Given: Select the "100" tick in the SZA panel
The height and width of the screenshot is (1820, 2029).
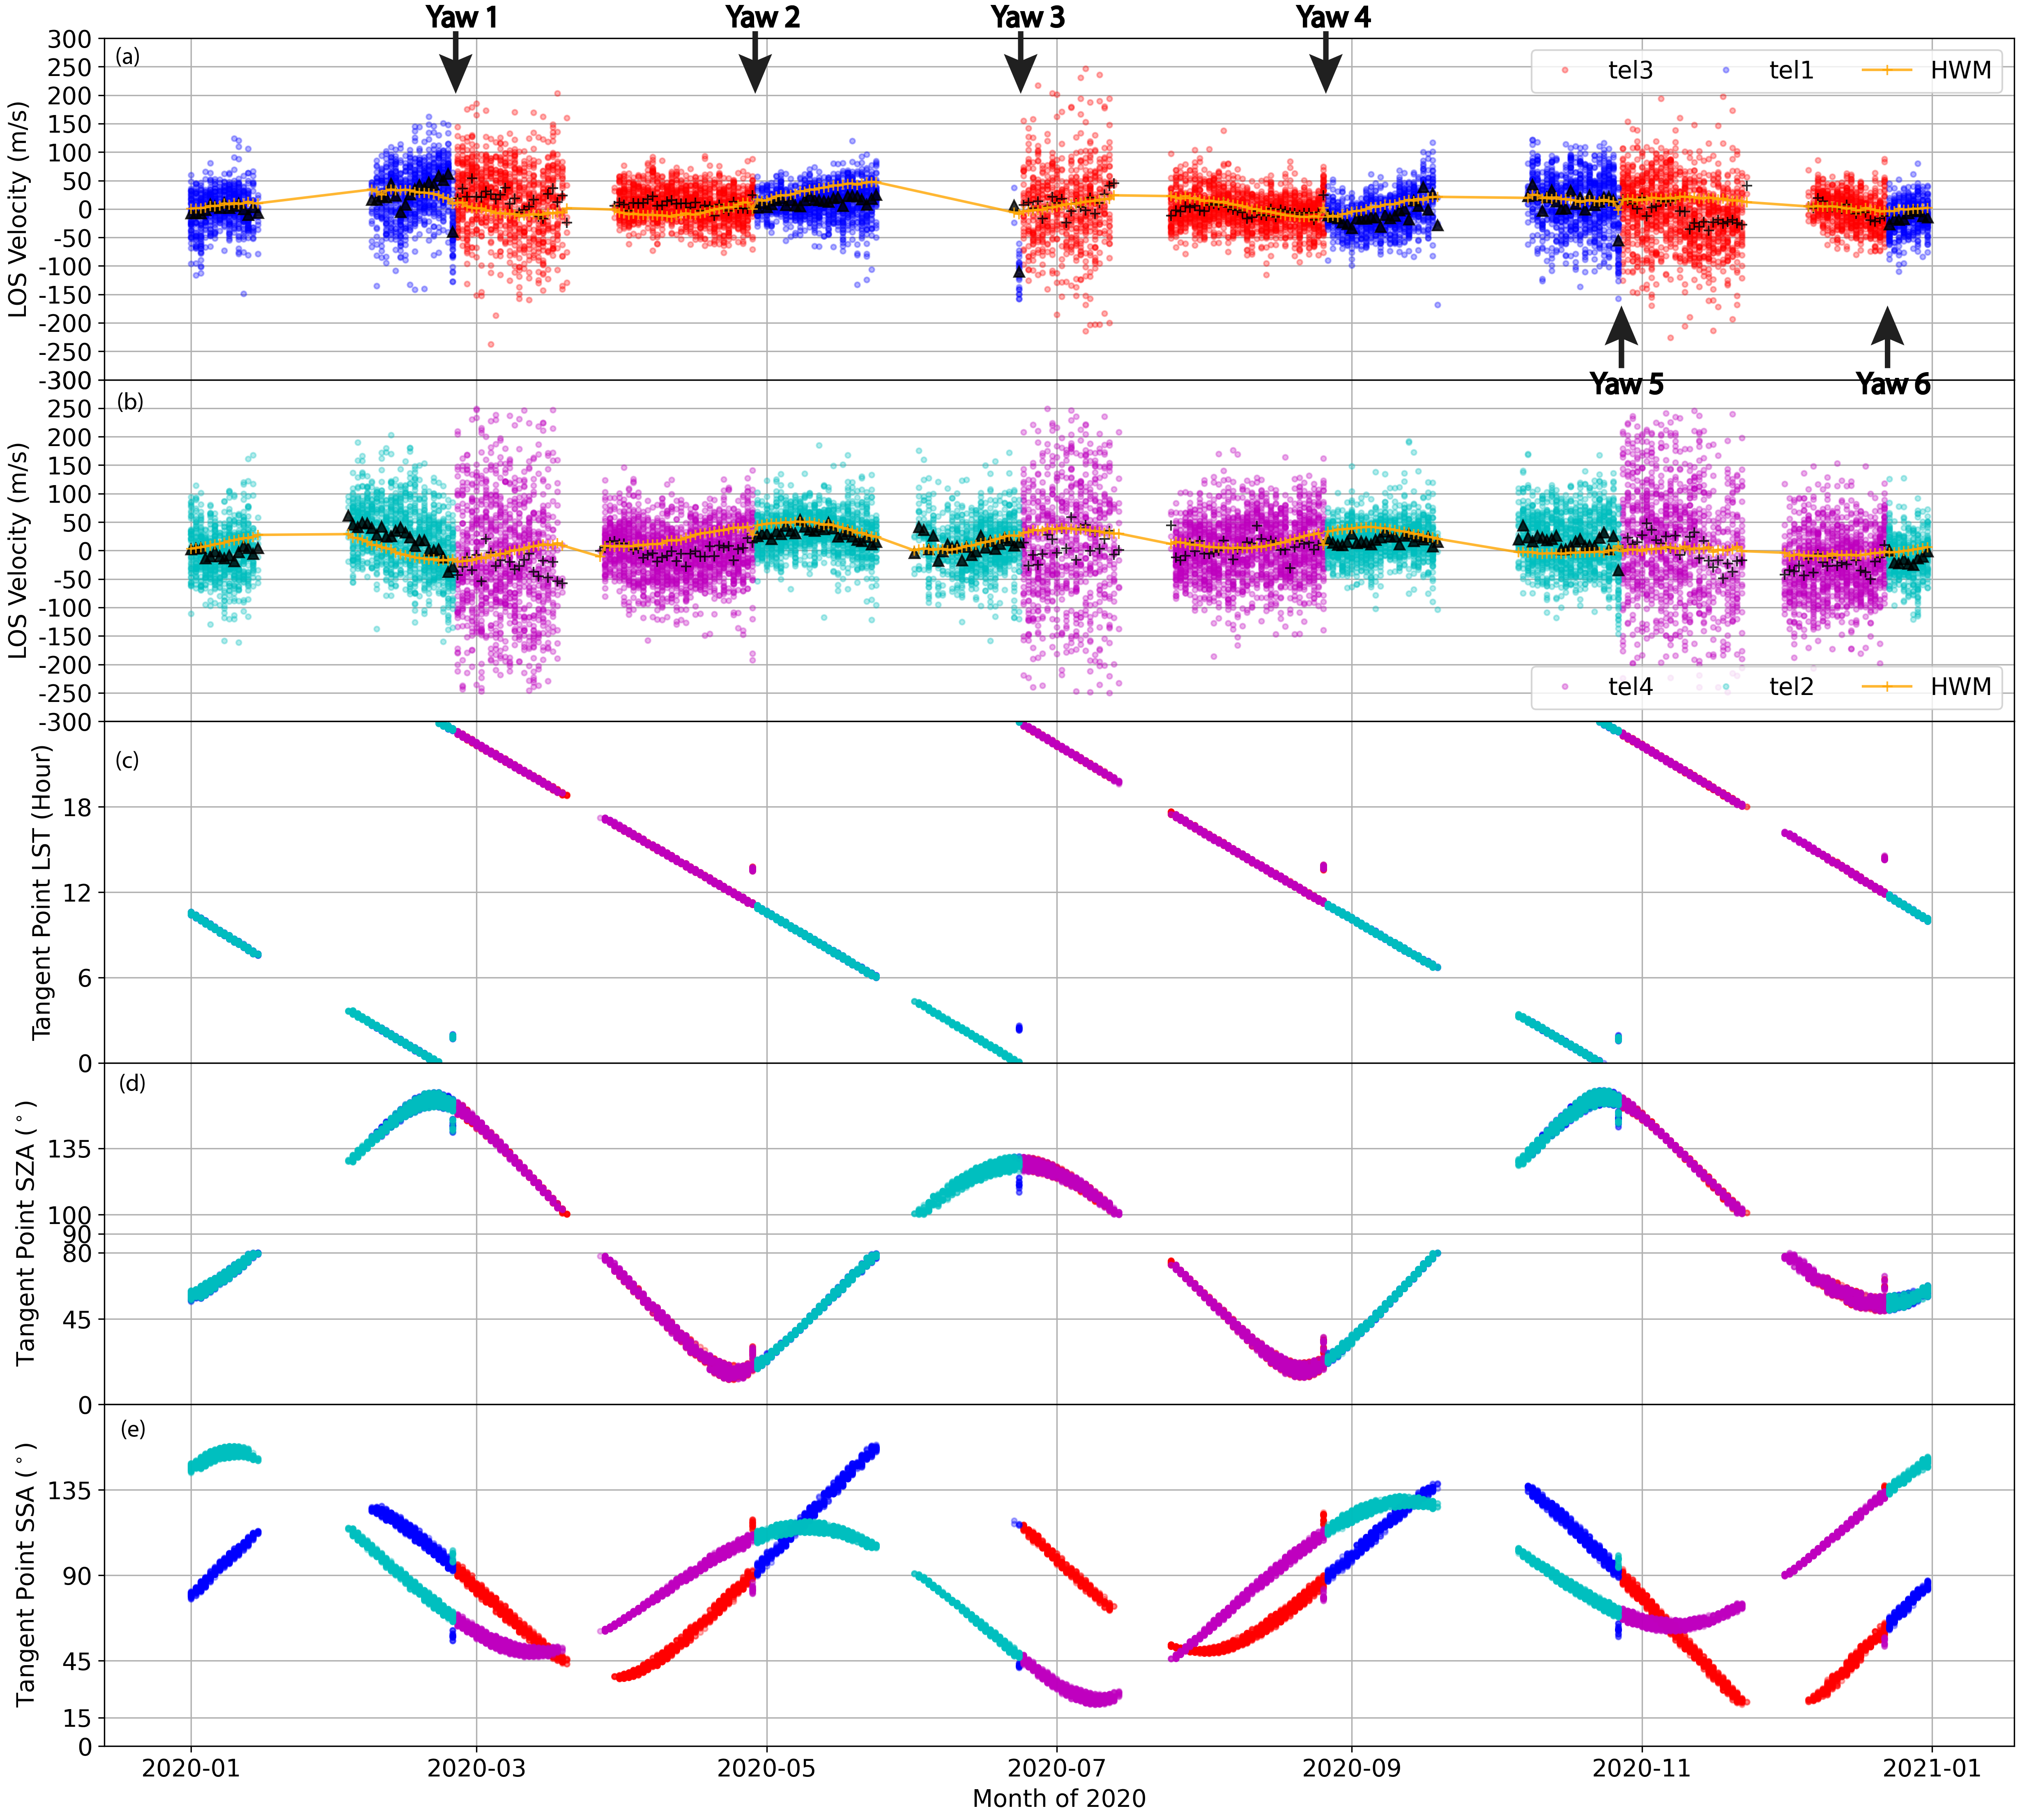Looking at the screenshot, I should (70, 1215).
